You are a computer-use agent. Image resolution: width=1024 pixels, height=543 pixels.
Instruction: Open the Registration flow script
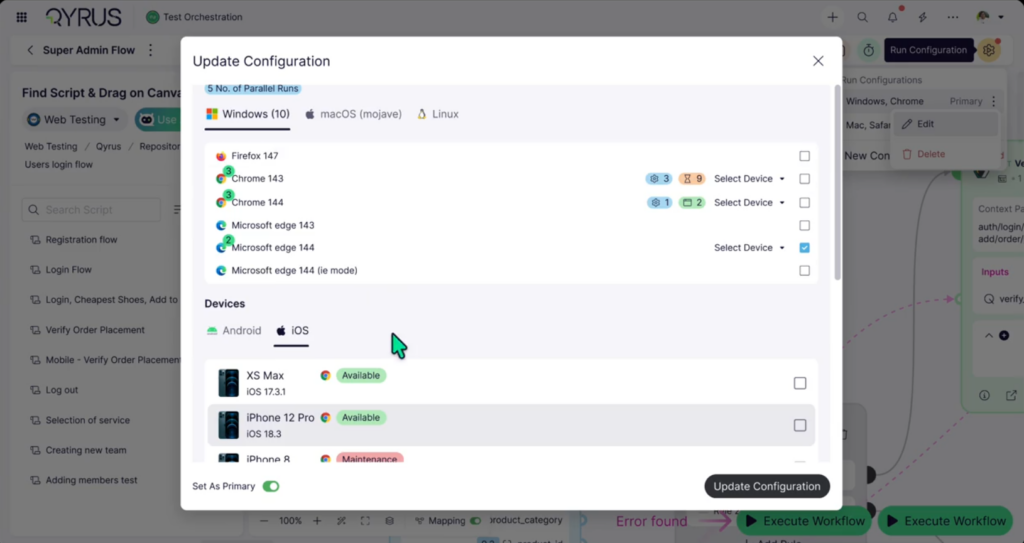coord(81,240)
